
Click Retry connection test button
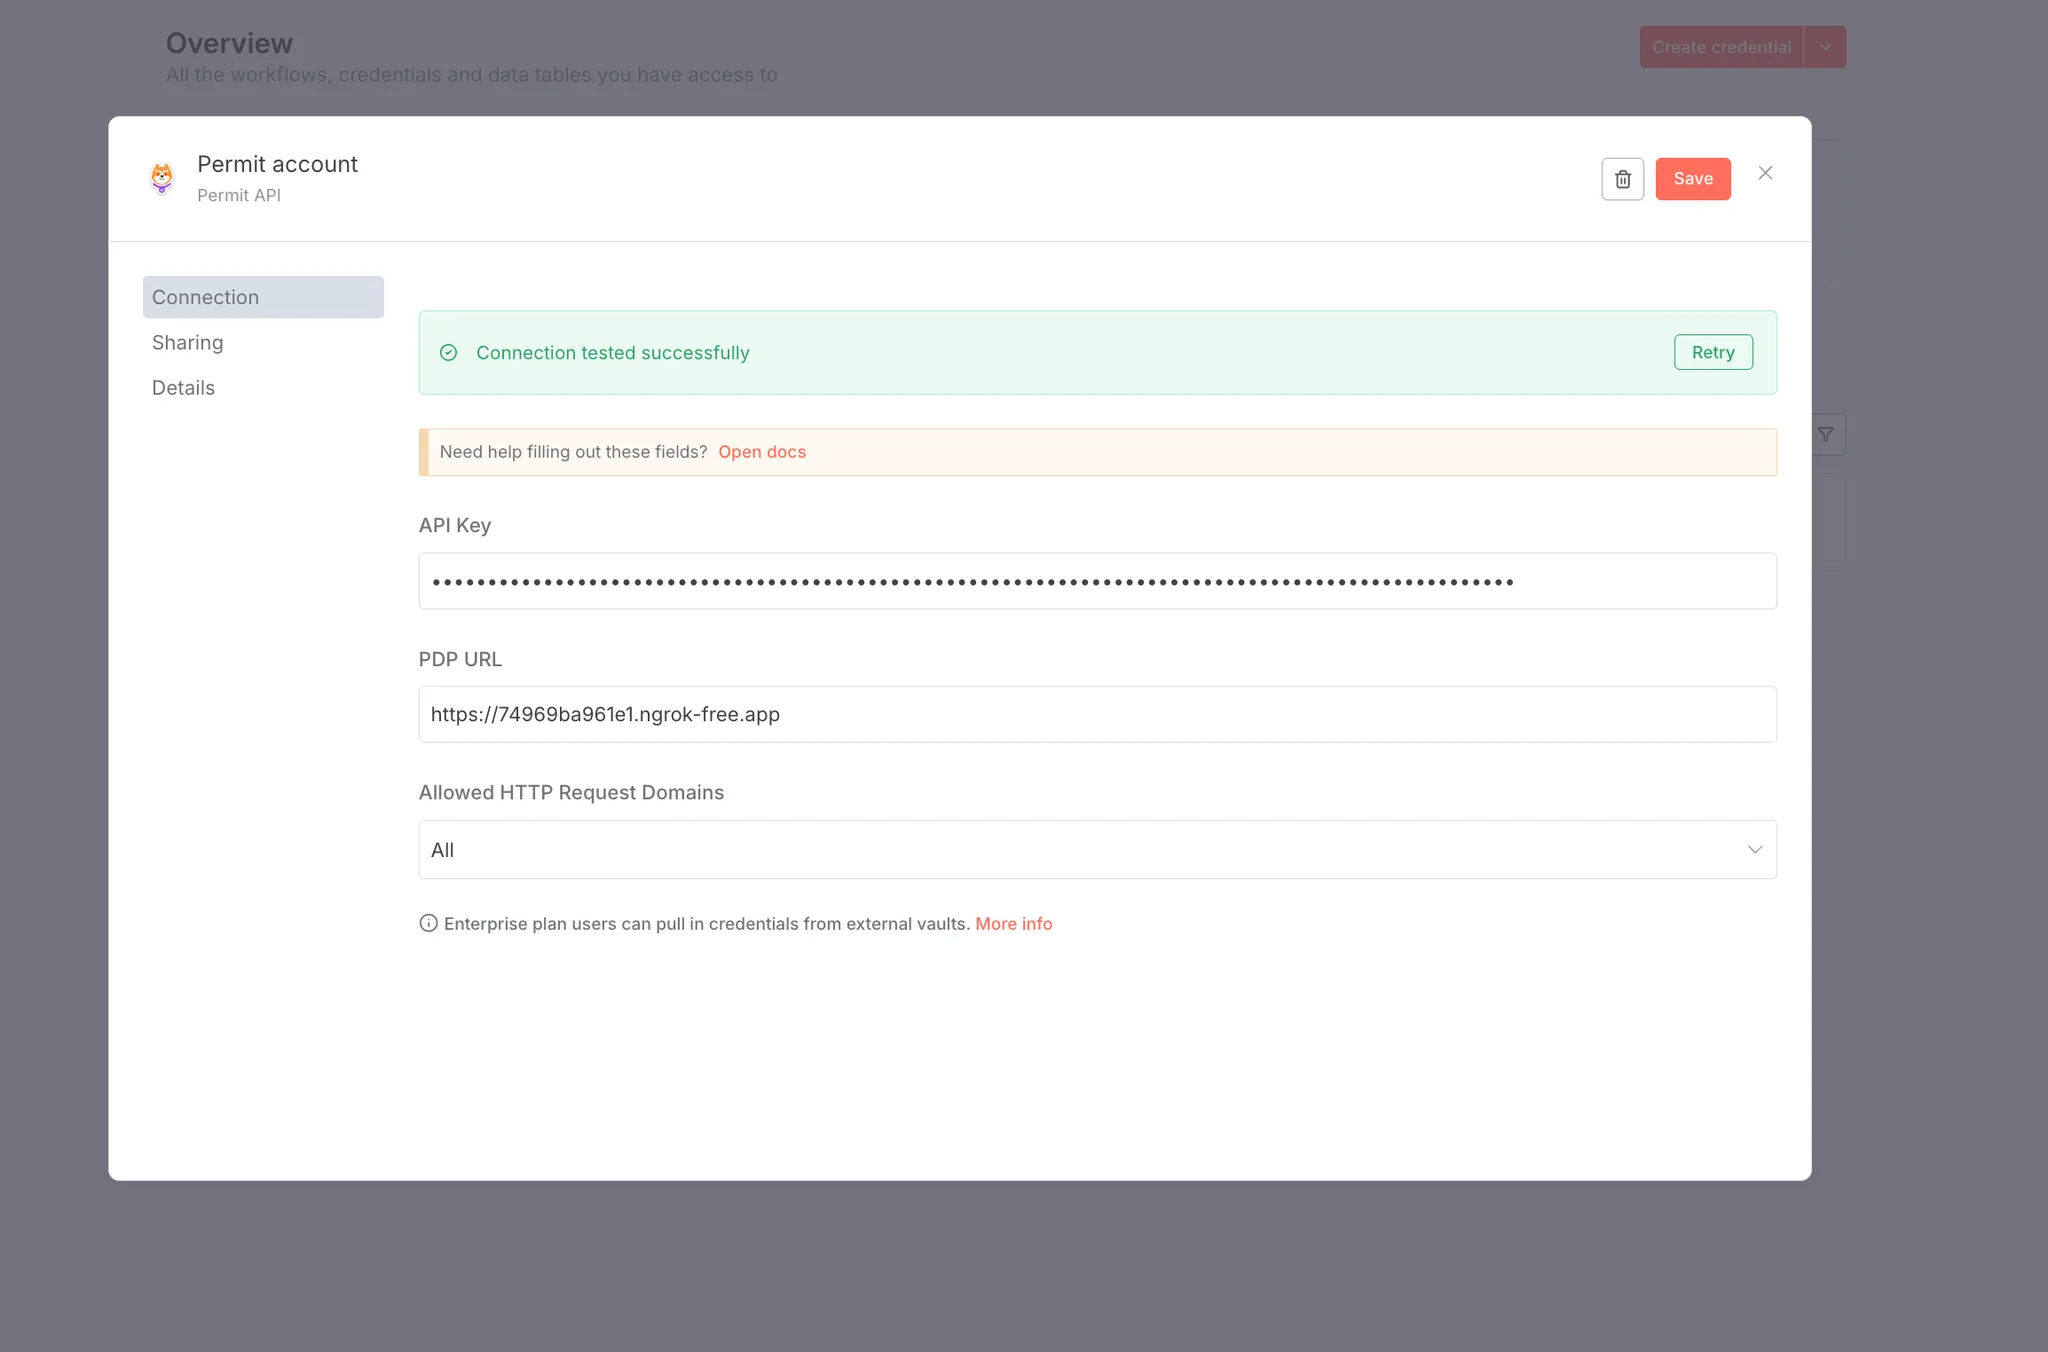(1713, 353)
